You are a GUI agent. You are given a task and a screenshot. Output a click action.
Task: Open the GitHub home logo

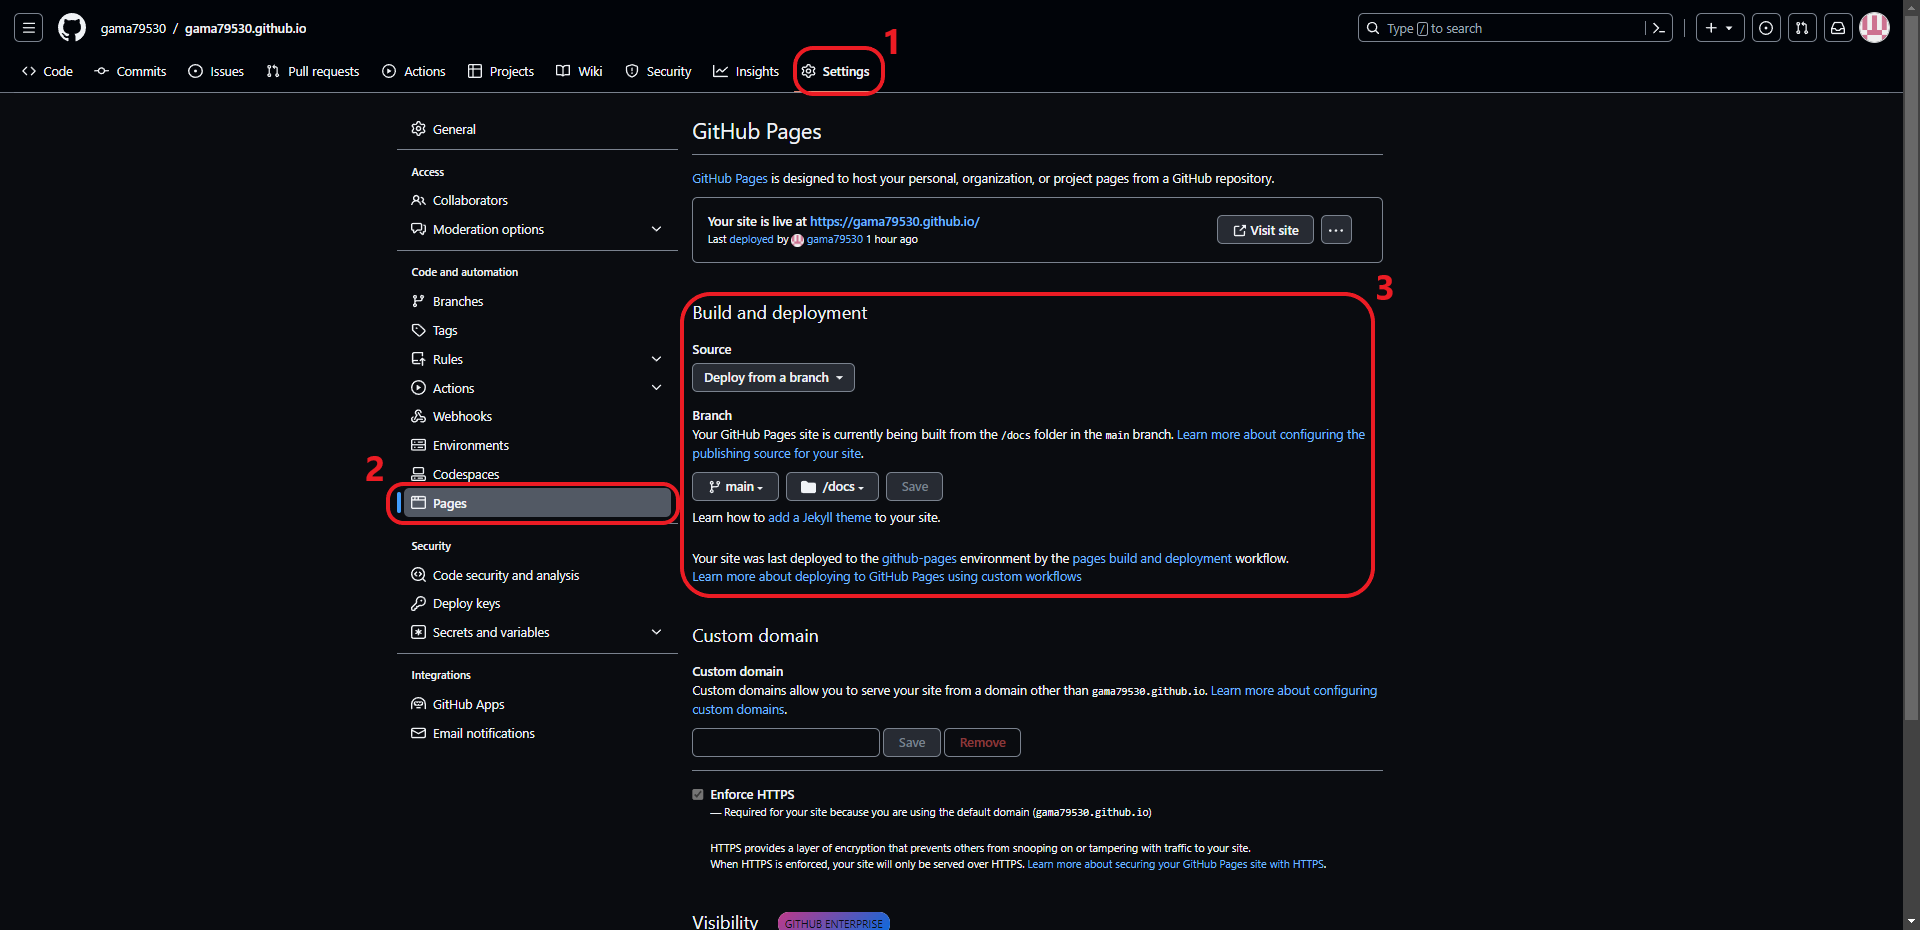pyautogui.click(x=71, y=27)
